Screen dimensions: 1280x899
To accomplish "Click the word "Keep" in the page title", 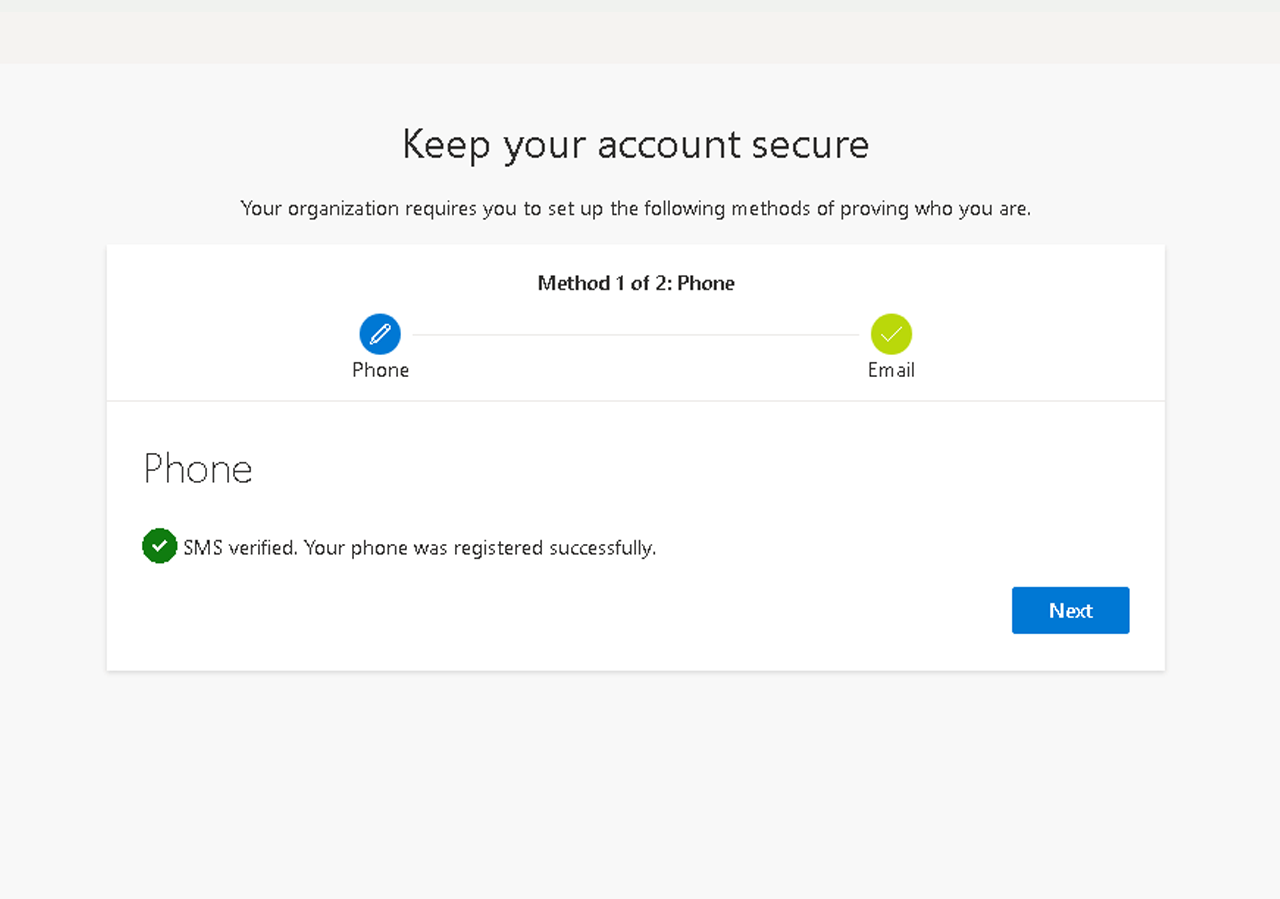I will coord(446,145).
